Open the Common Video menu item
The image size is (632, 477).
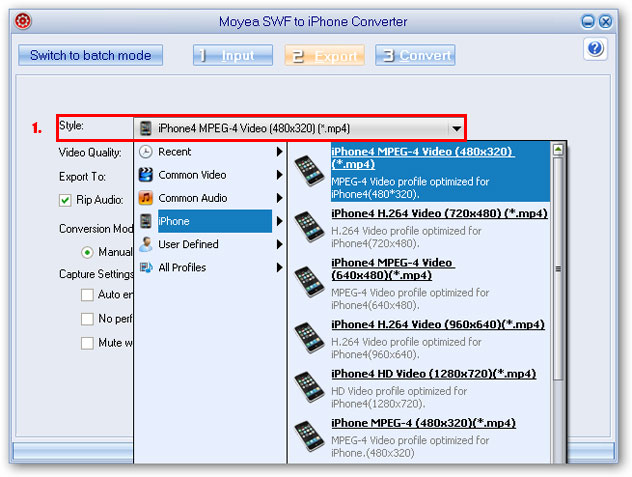tap(210, 175)
